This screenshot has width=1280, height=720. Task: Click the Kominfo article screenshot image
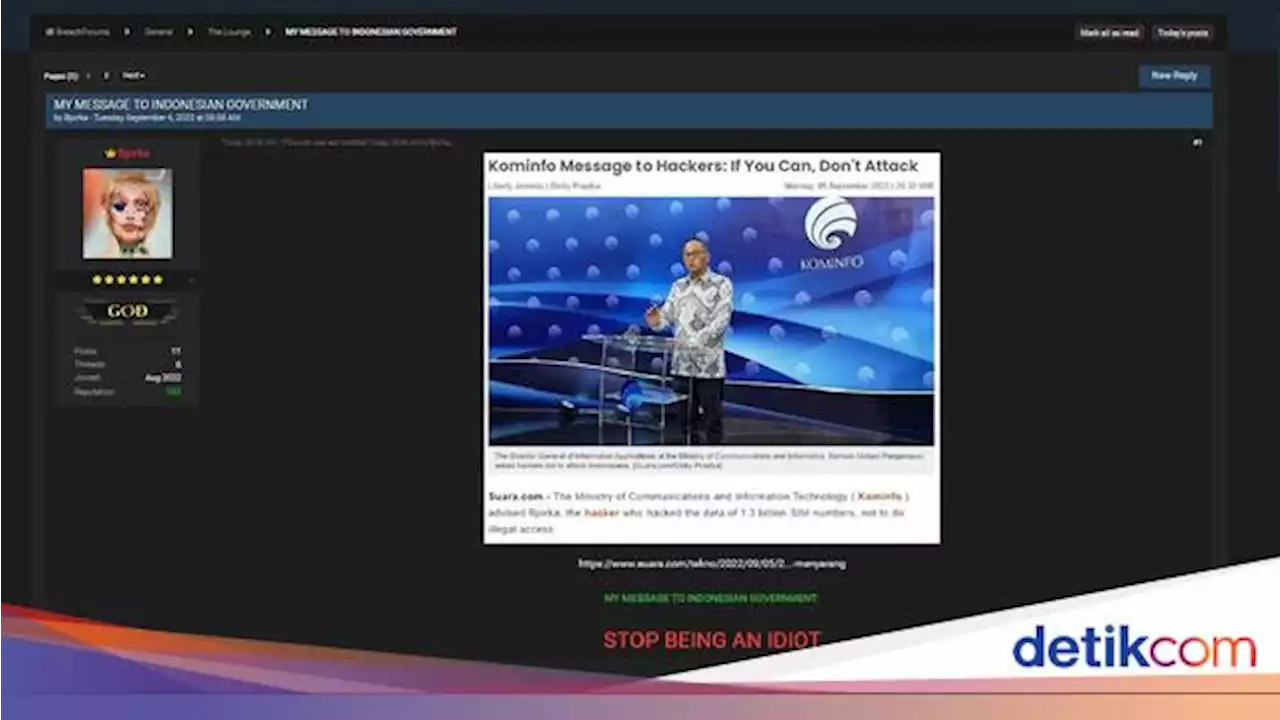[712, 348]
